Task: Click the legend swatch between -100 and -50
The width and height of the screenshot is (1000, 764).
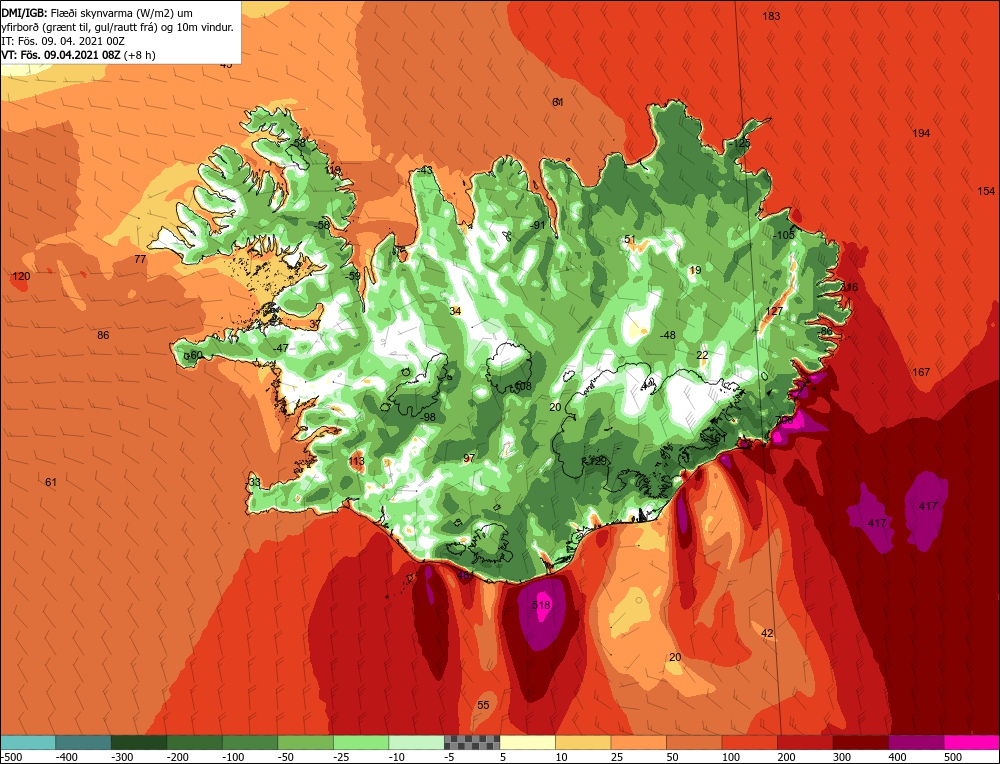Action: coord(250,742)
